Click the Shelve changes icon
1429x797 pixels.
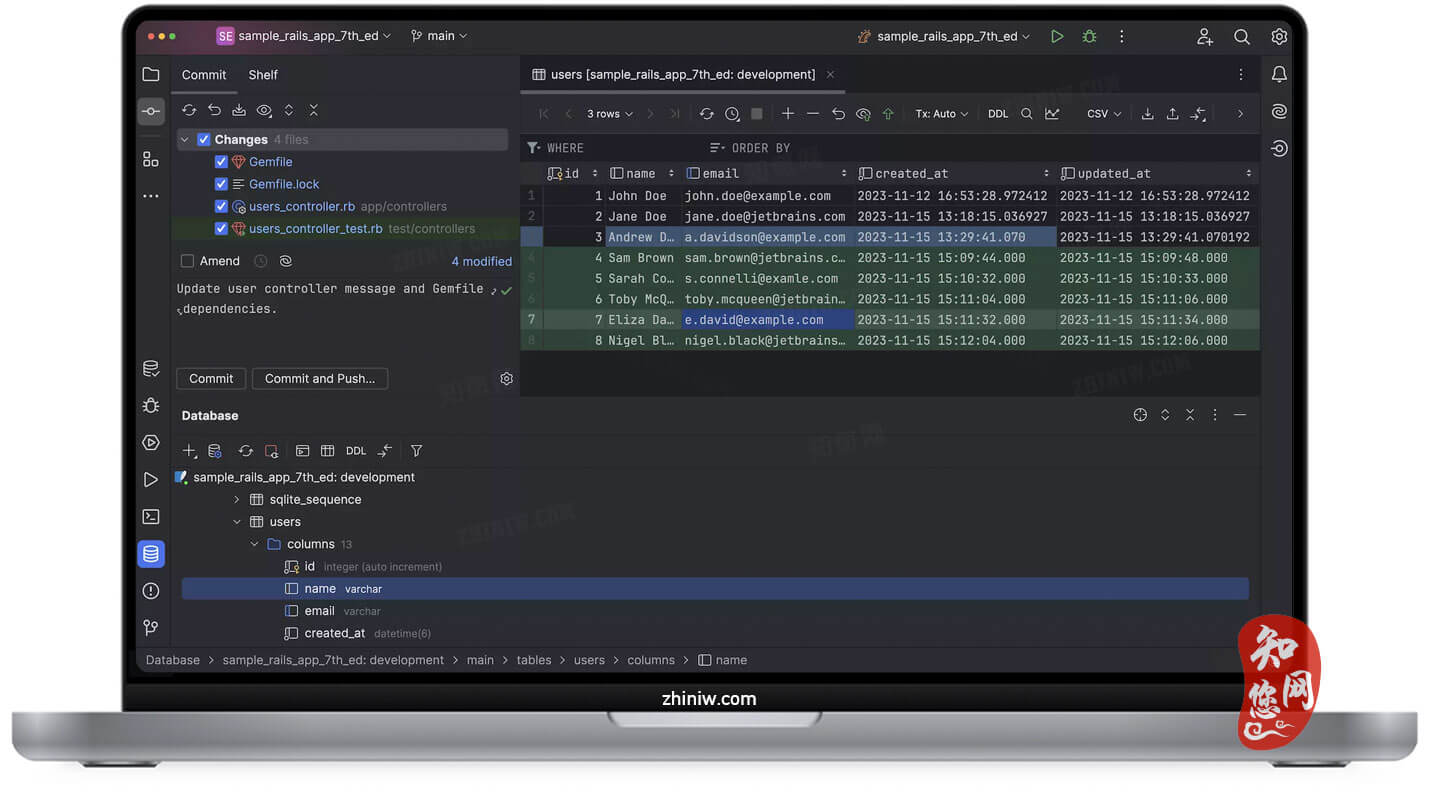tap(239, 110)
